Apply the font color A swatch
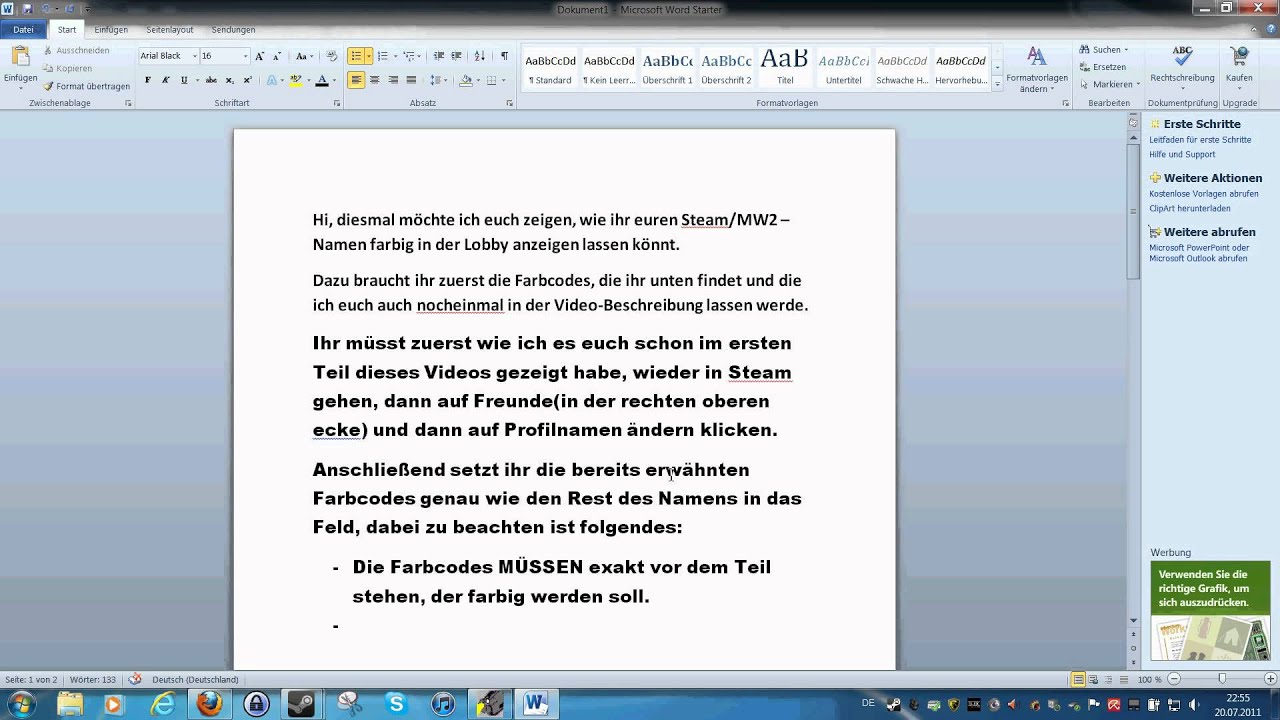 [x=322, y=80]
